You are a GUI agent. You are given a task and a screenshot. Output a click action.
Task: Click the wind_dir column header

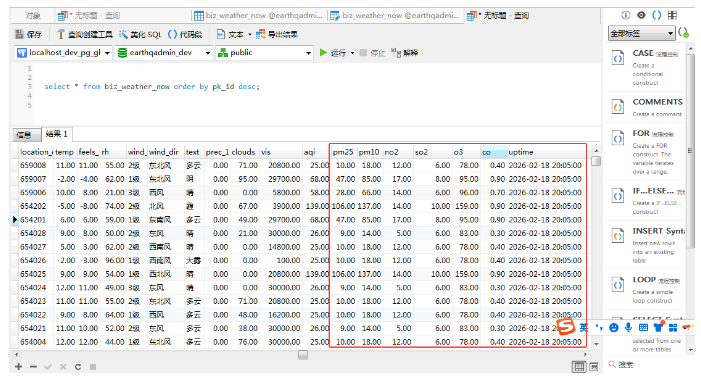[x=165, y=152]
